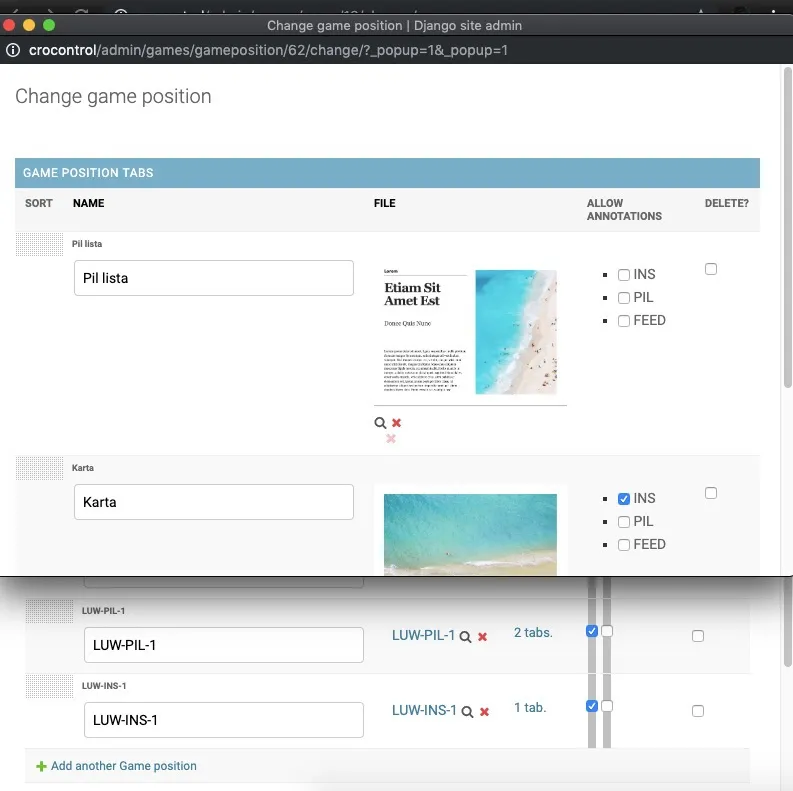
Task: Grab the sort handle for Karta row
Action: point(40,468)
